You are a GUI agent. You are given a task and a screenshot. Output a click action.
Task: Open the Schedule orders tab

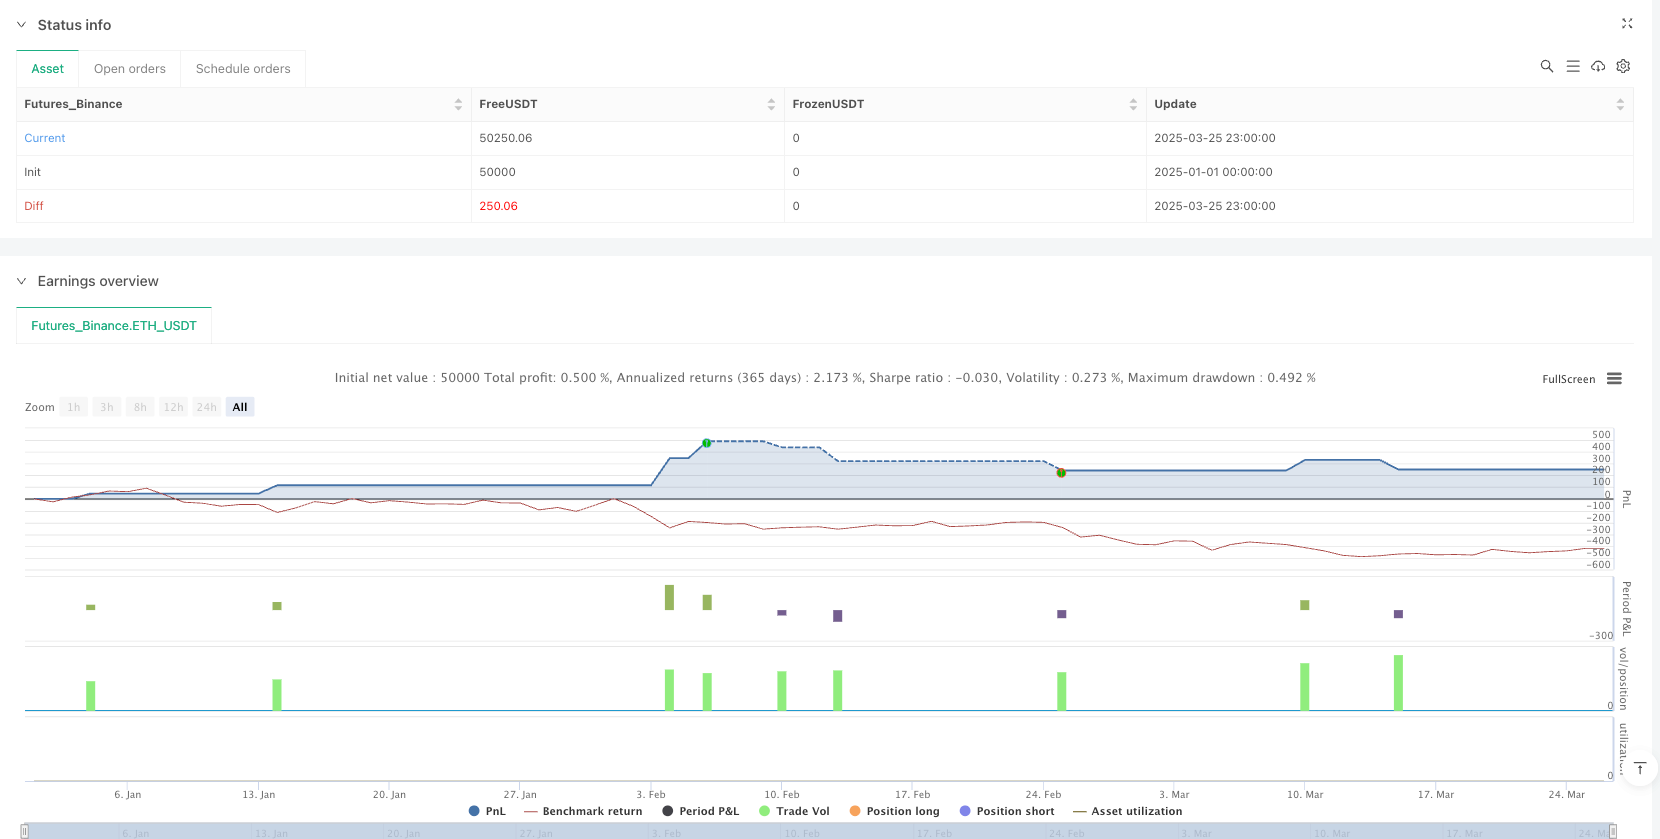pyautogui.click(x=243, y=69)
